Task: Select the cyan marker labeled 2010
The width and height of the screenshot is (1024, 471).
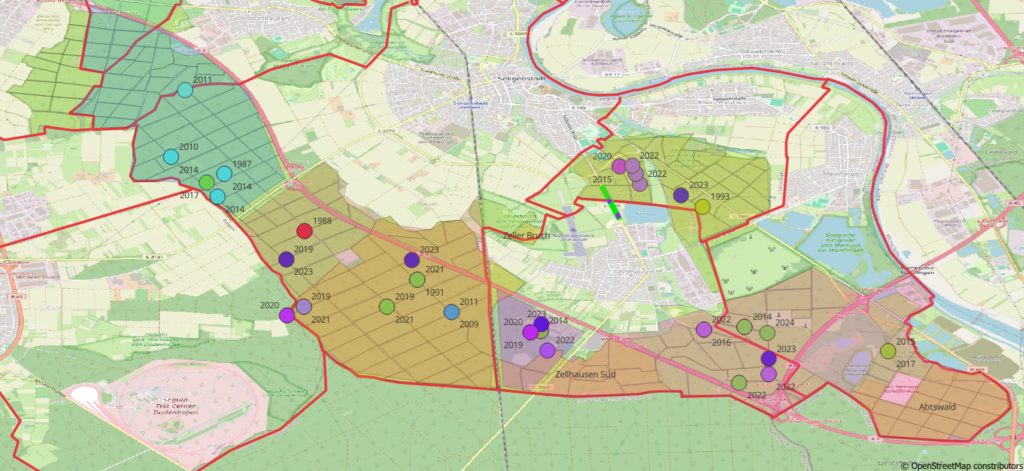Action: point(171,157)
